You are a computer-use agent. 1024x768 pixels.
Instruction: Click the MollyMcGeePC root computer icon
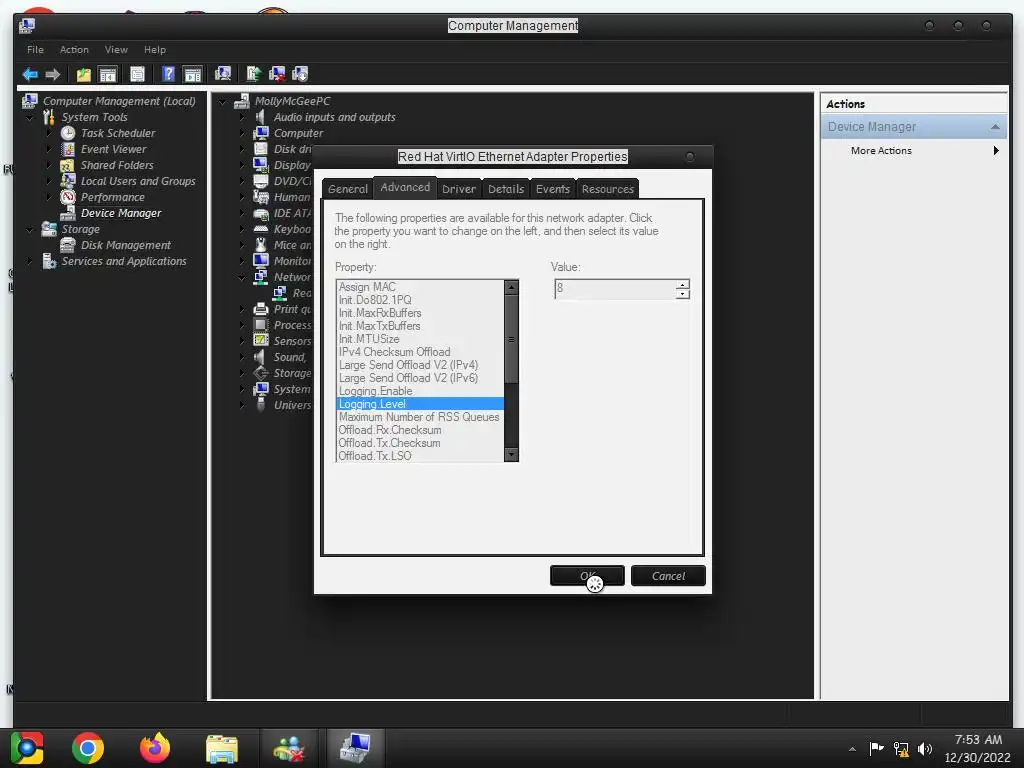242,101
